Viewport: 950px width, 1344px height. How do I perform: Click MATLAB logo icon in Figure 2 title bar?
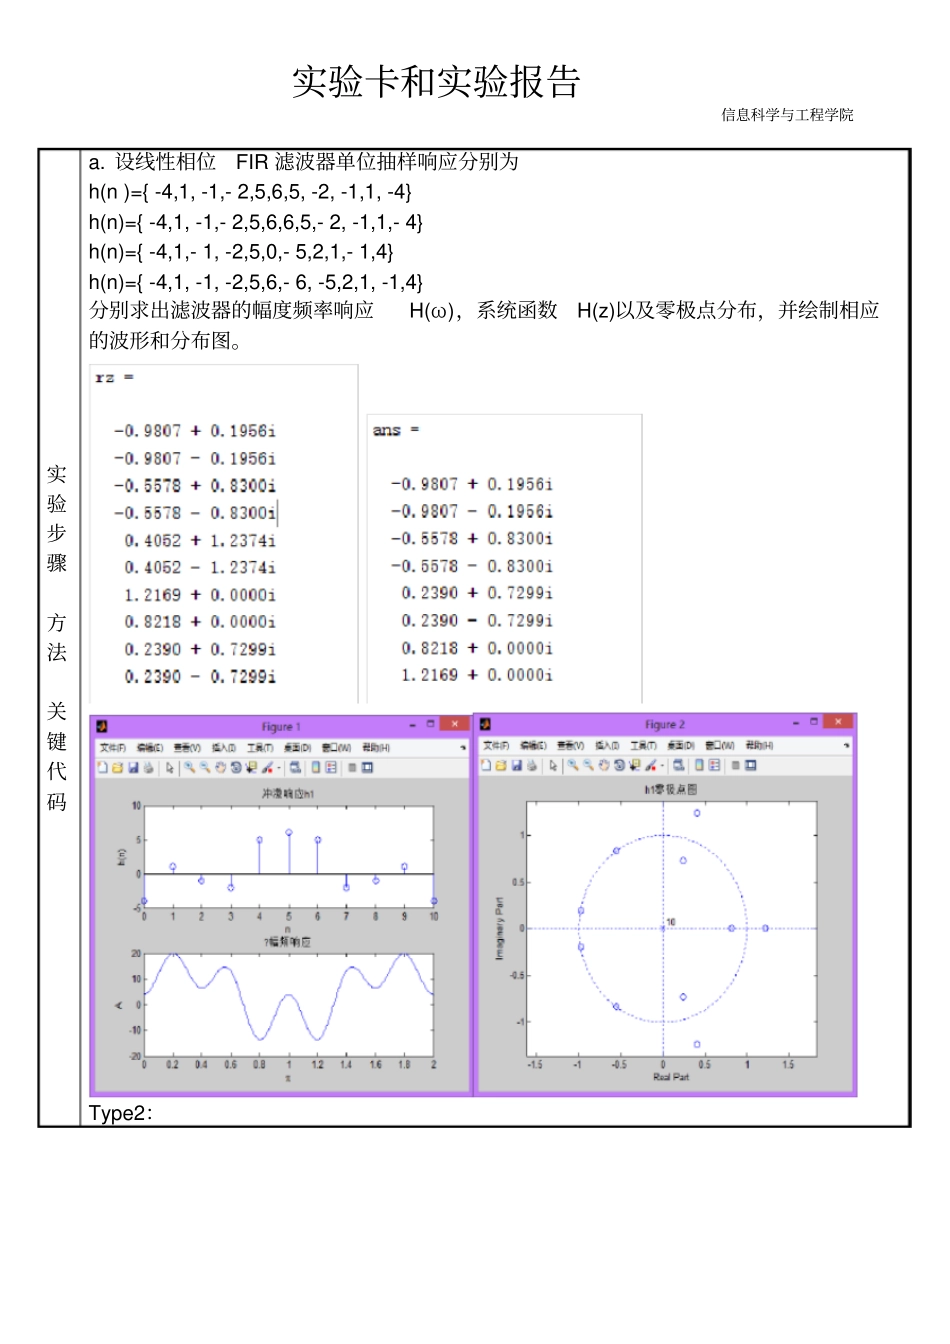(485, 723)
